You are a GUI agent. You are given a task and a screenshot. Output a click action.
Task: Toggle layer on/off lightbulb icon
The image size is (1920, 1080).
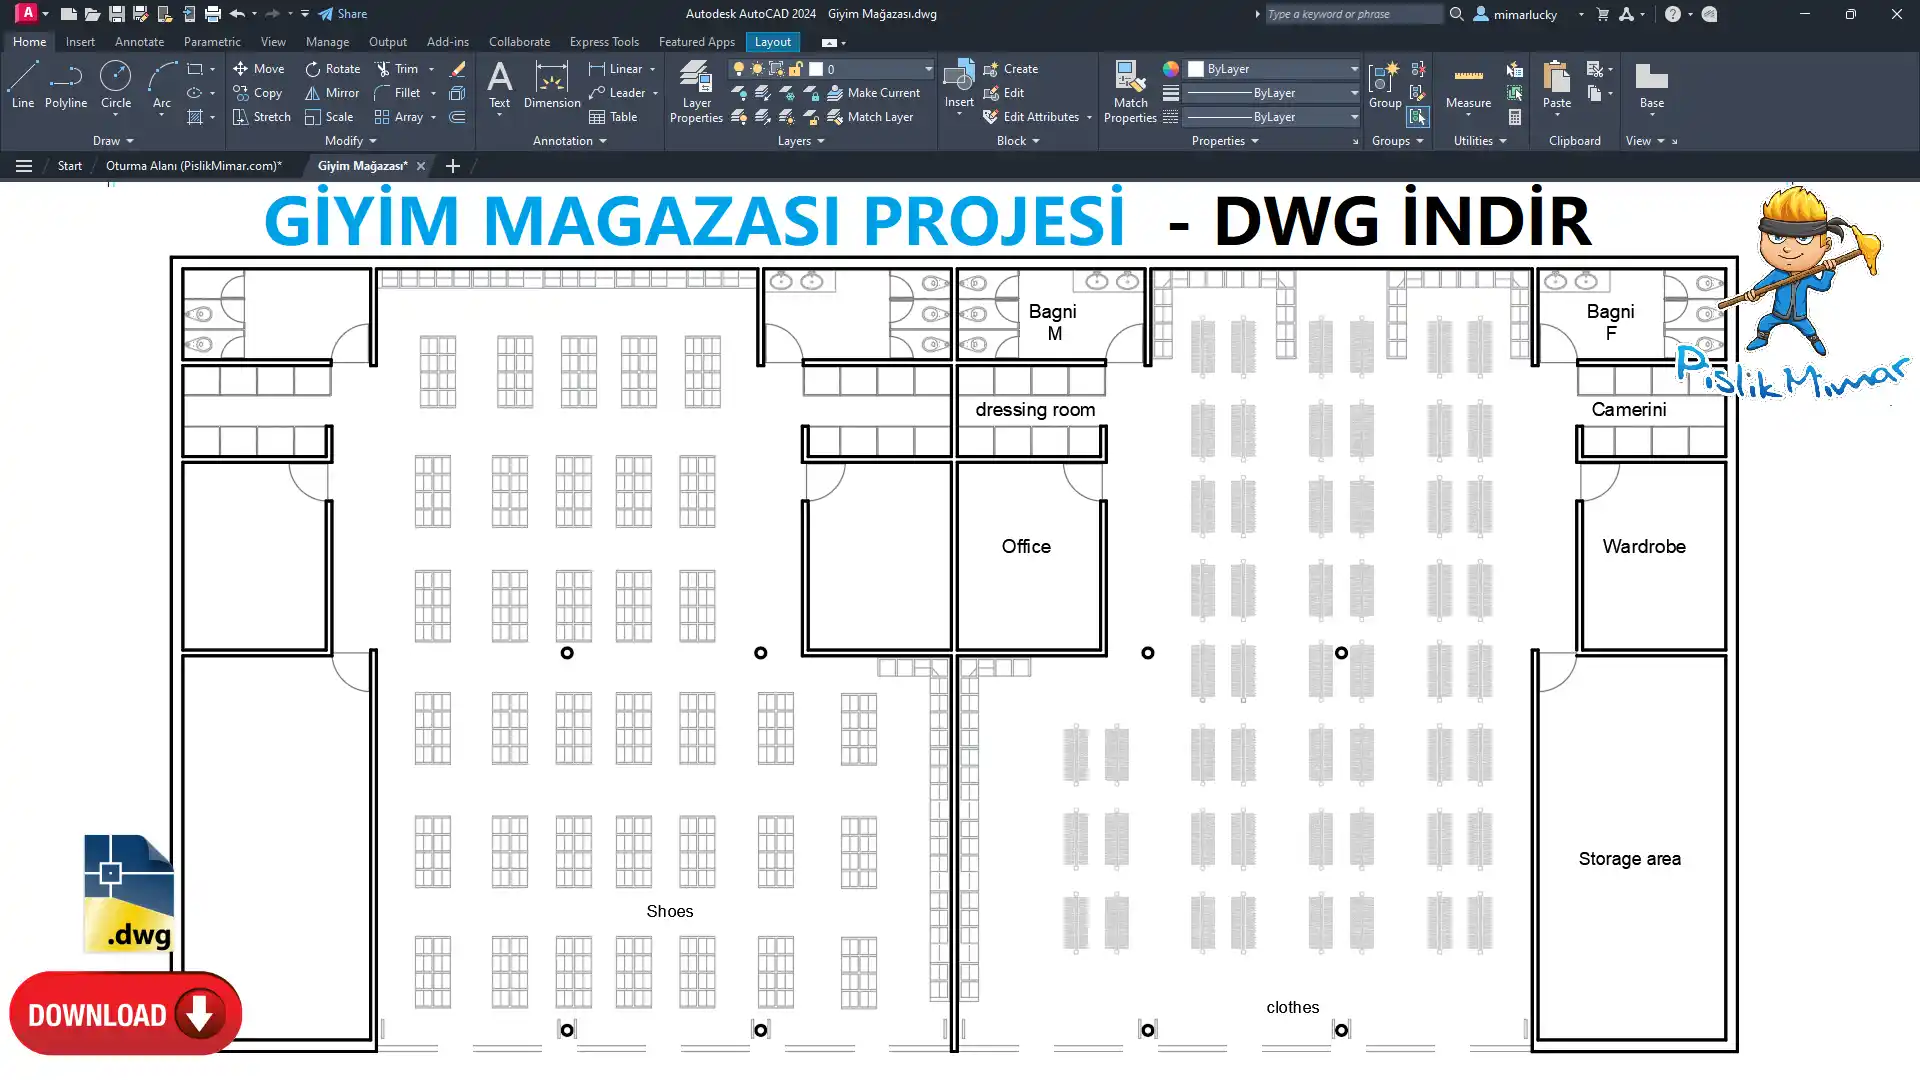coord(739,69)
